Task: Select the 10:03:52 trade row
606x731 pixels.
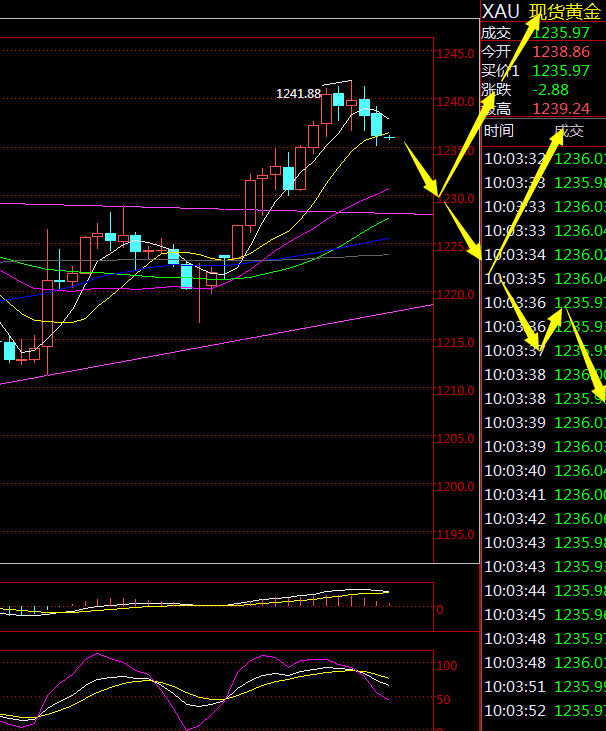Action: pyautogui.click(x=544, y=710)
